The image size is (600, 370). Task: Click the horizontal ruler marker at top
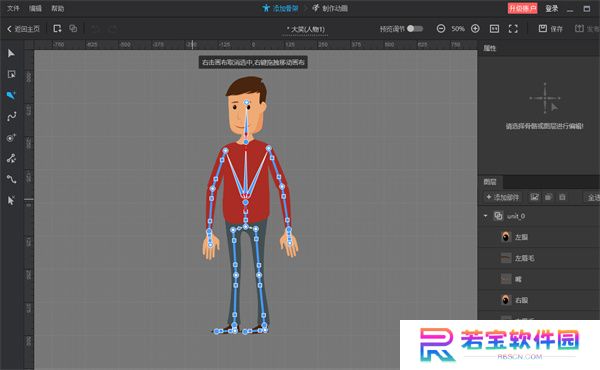pos(192,44)
